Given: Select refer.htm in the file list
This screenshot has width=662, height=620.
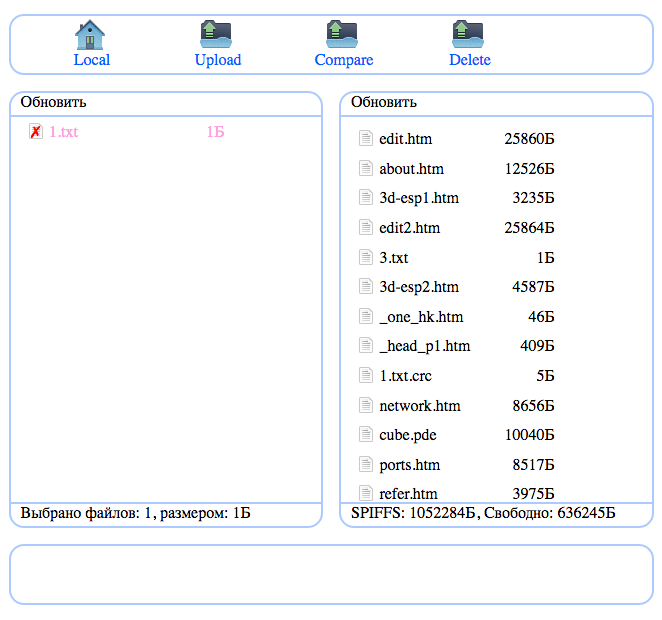Looking at the screenshot, I should pyautogui.click(x=408, y=494).
